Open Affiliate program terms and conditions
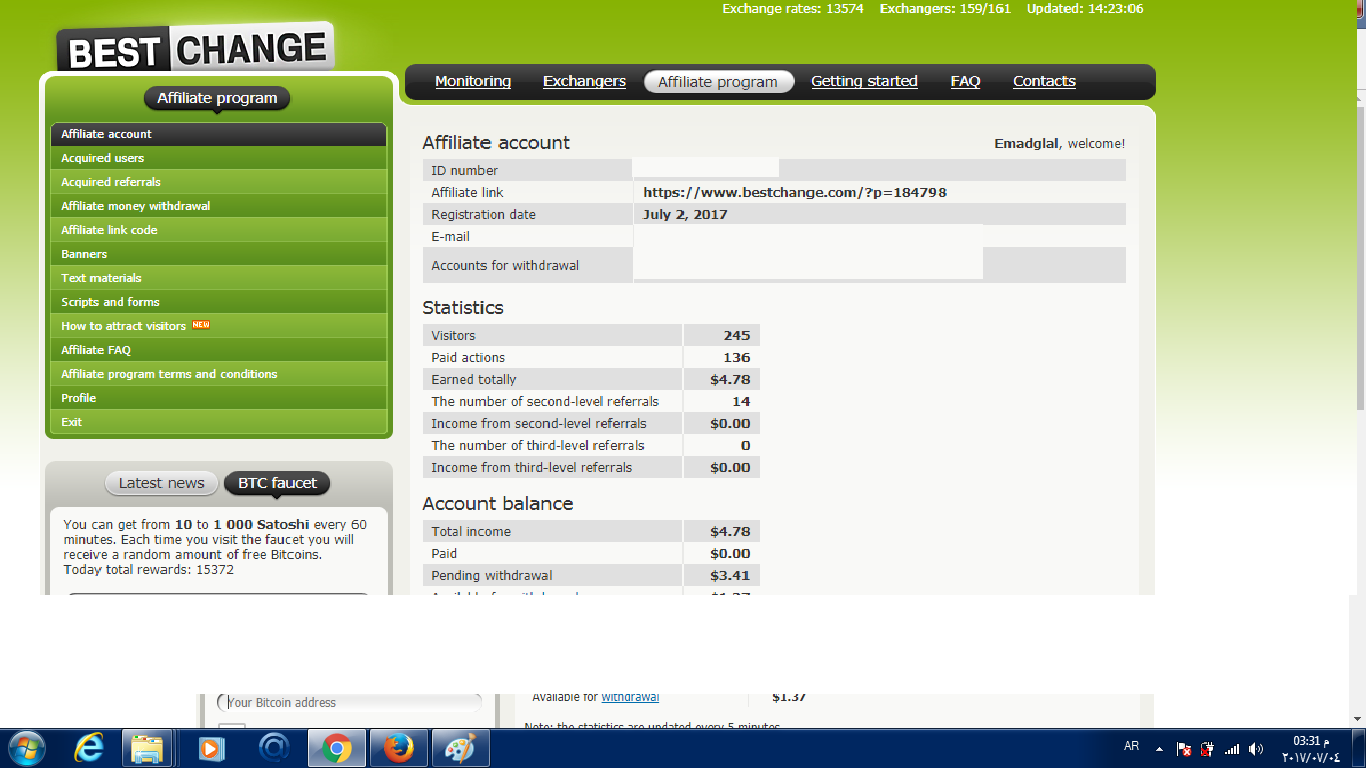 tap(218, 374)
